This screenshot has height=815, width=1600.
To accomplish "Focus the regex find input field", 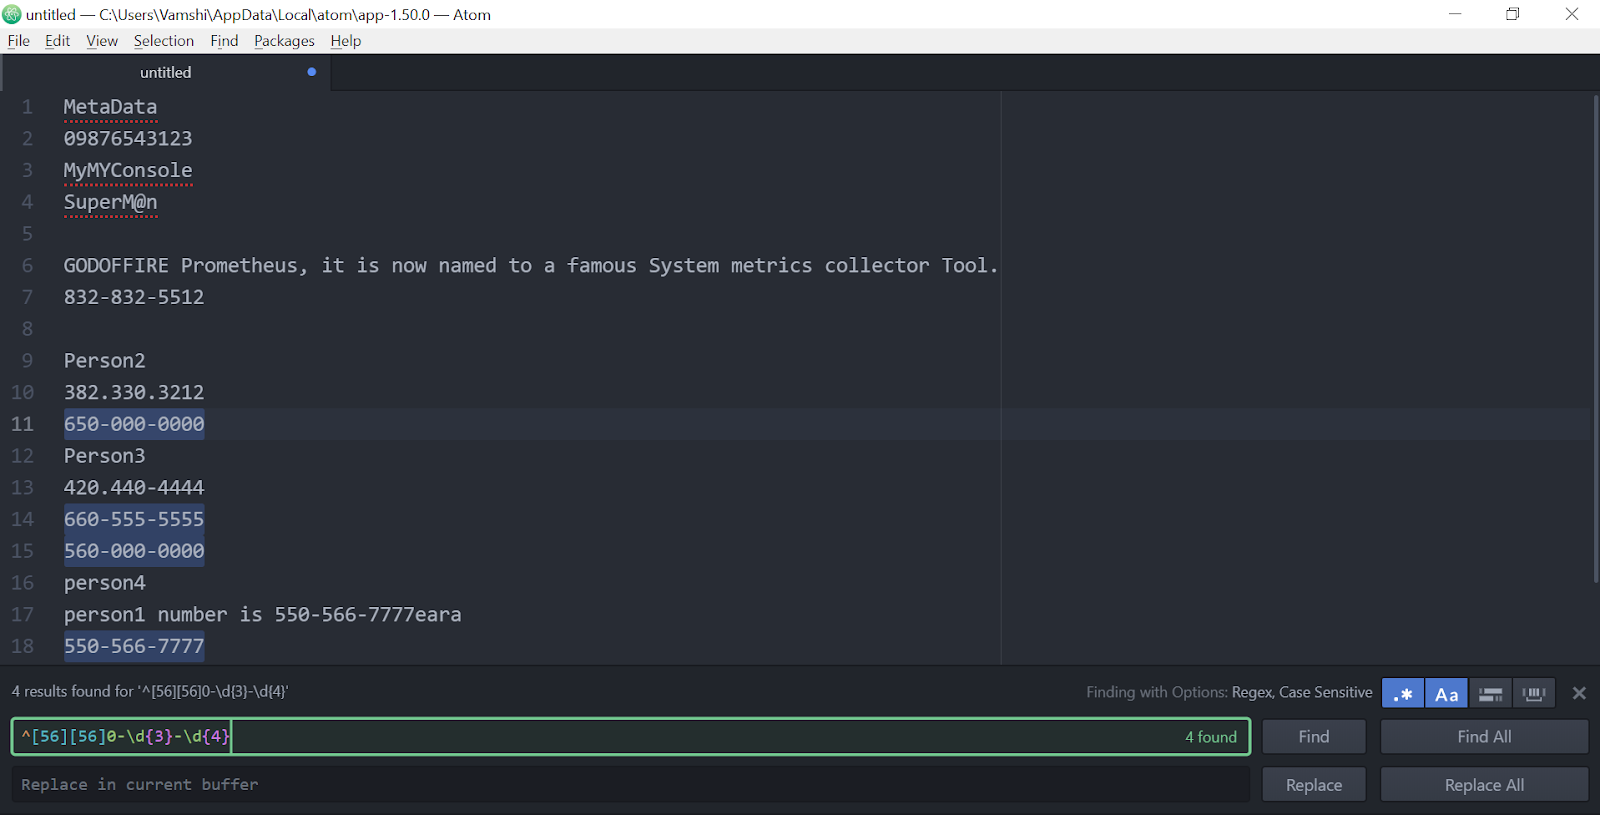I will [x=630, y=737].
